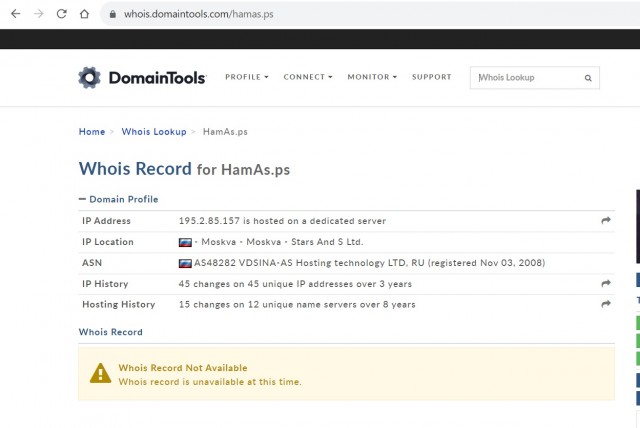Click the ASN row label
640x428 pixels.
click(92, 263)
